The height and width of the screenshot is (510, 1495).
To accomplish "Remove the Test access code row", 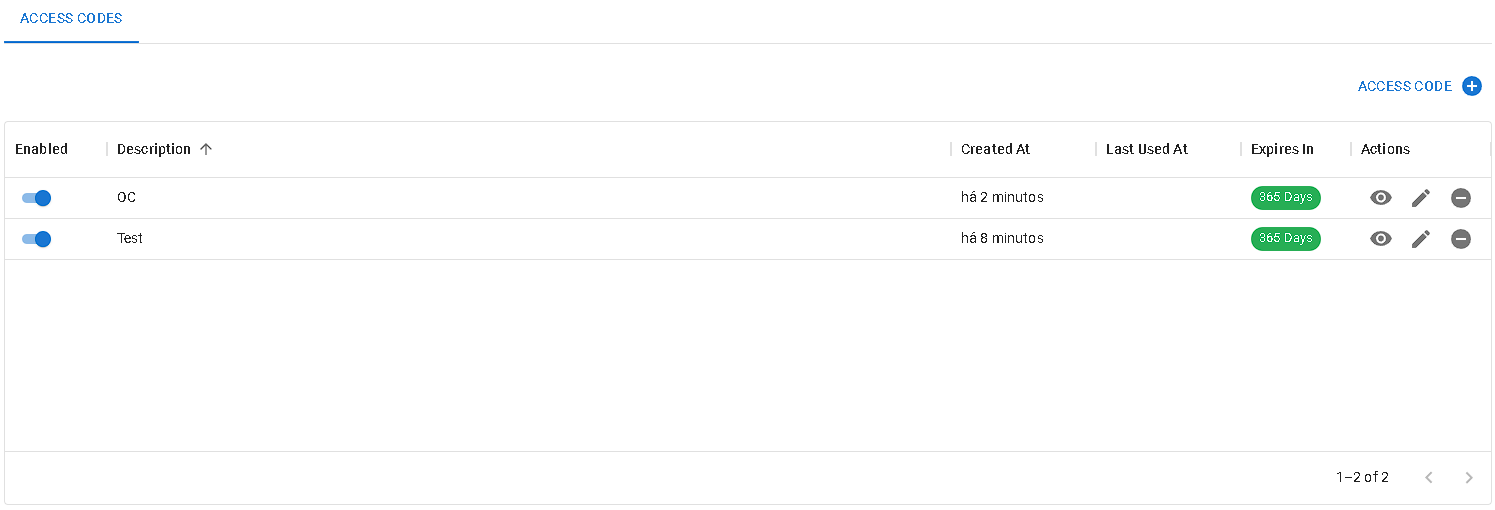I will coord(1461,239).
